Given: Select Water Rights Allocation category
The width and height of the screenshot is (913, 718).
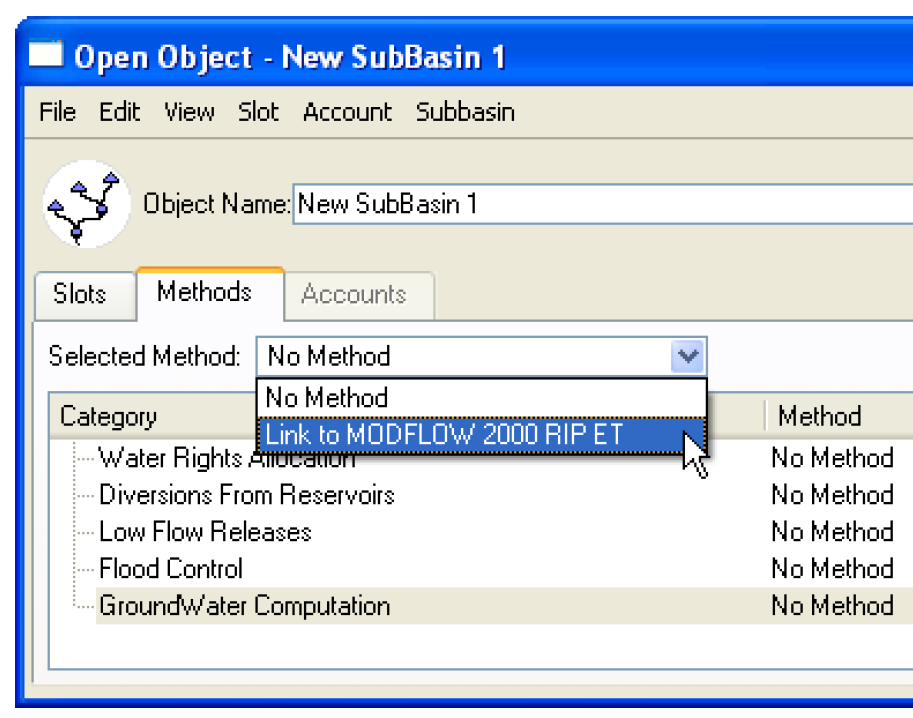Looking at the screenshot, I should (x=226, y=458).
